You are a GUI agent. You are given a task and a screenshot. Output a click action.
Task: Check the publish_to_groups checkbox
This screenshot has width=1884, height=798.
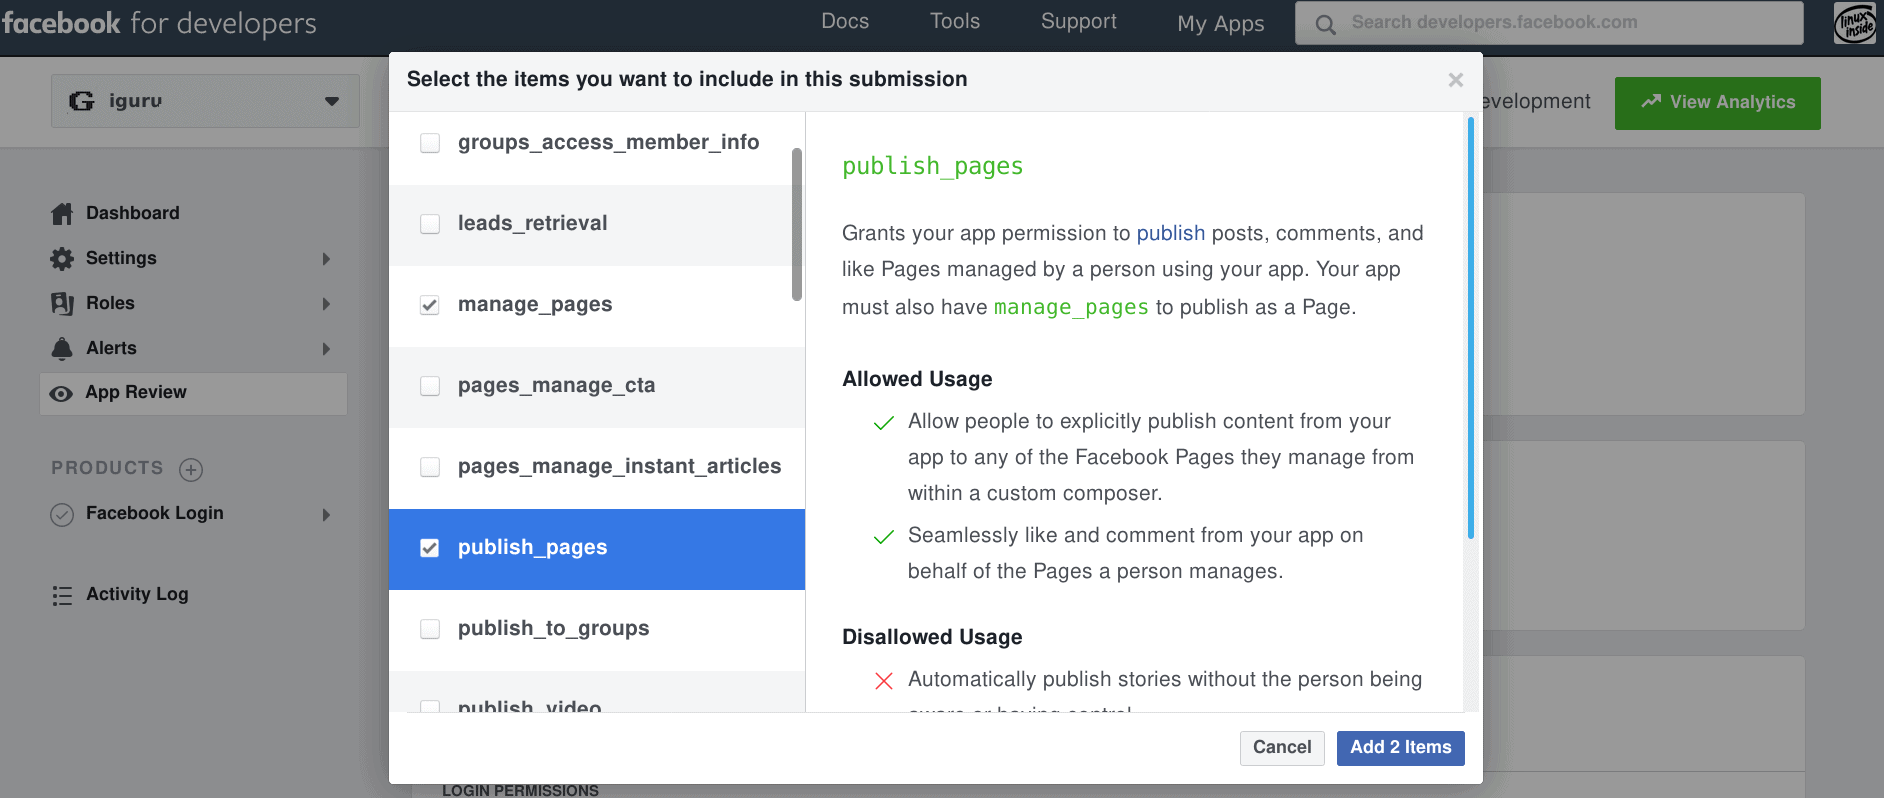(430, 629)
